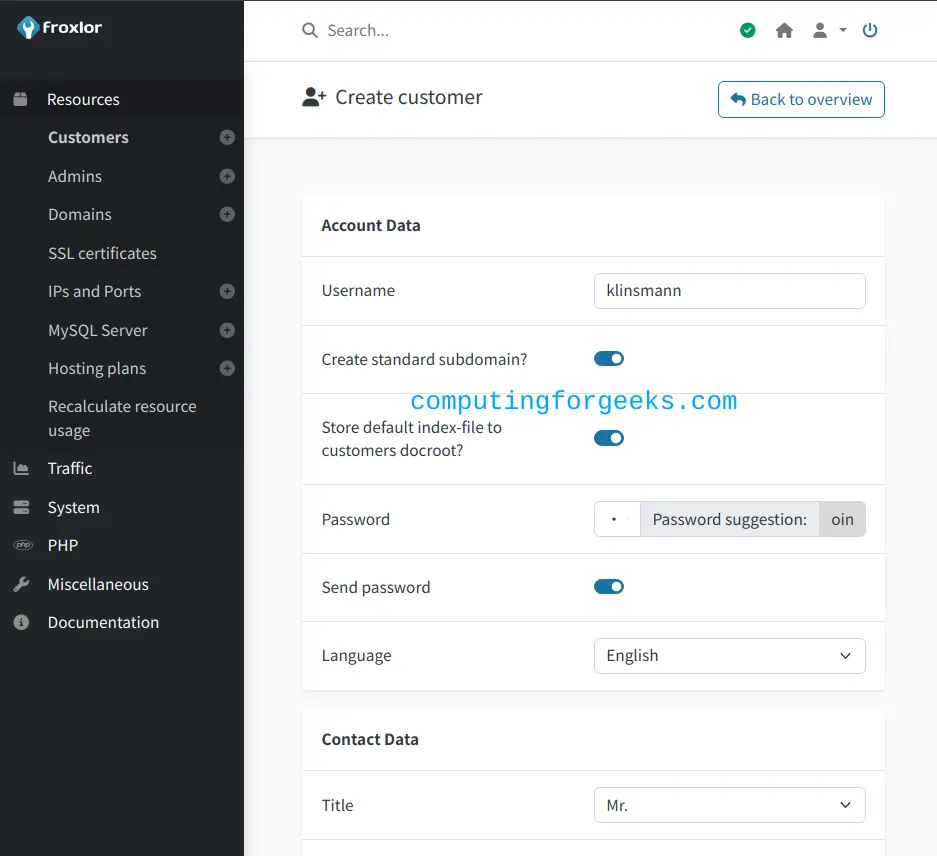Expand the Title dropdown showing Mr.
This screenshot has width=937, height=856.
click(x=729, y=805)
